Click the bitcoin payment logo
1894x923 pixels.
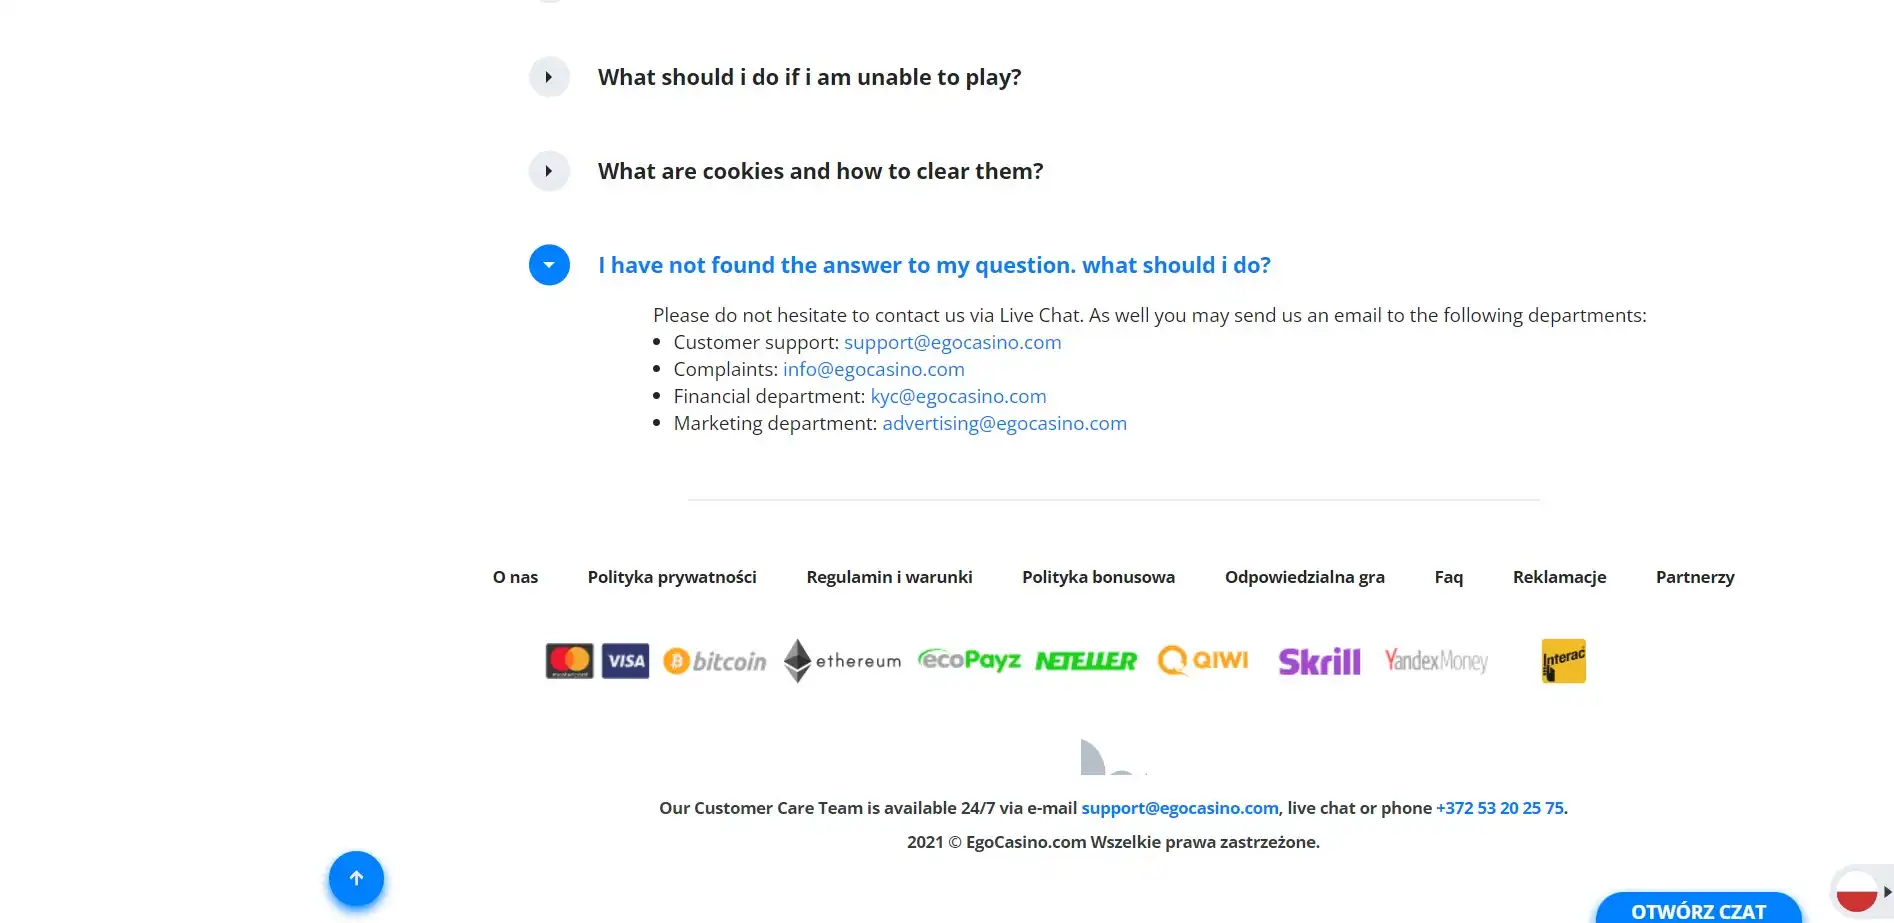715,661
